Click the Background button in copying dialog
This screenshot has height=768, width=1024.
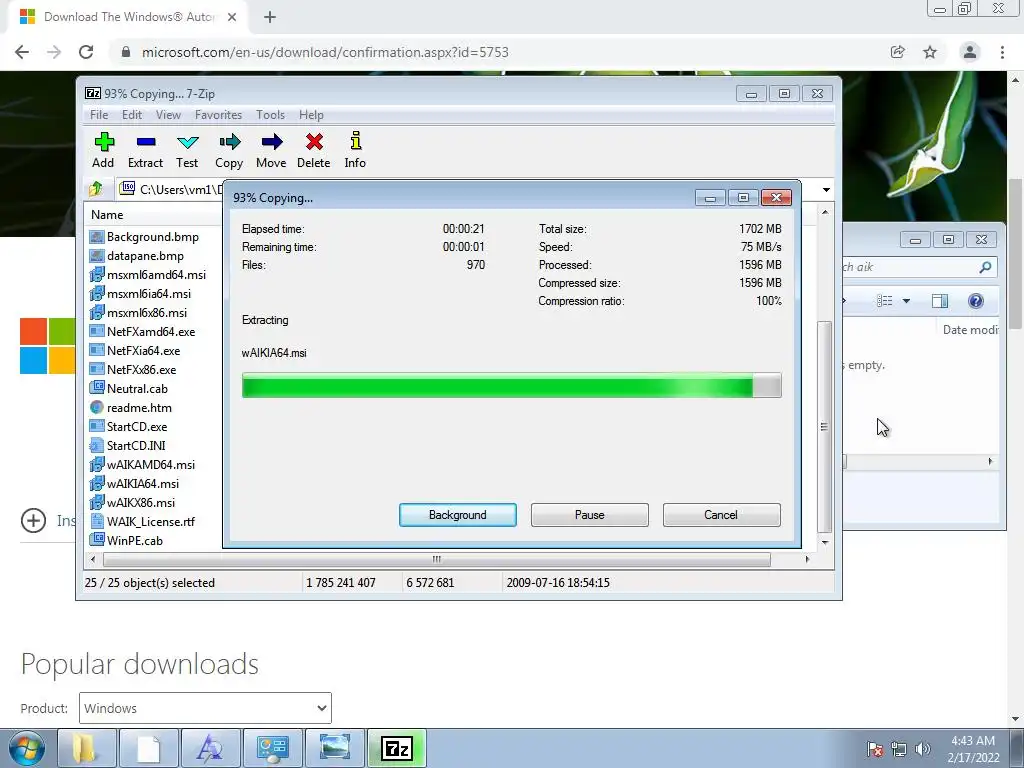(x=458, y=515)
